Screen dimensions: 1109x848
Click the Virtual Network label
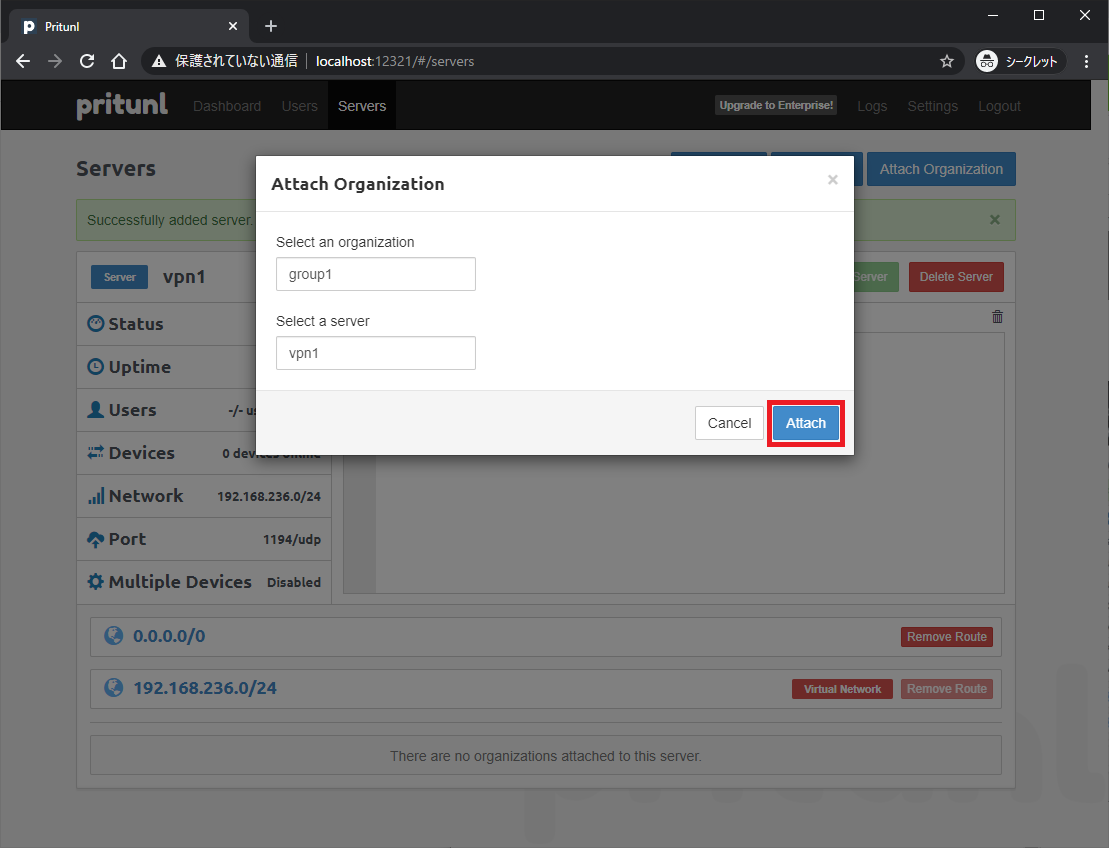coord(842,689)
